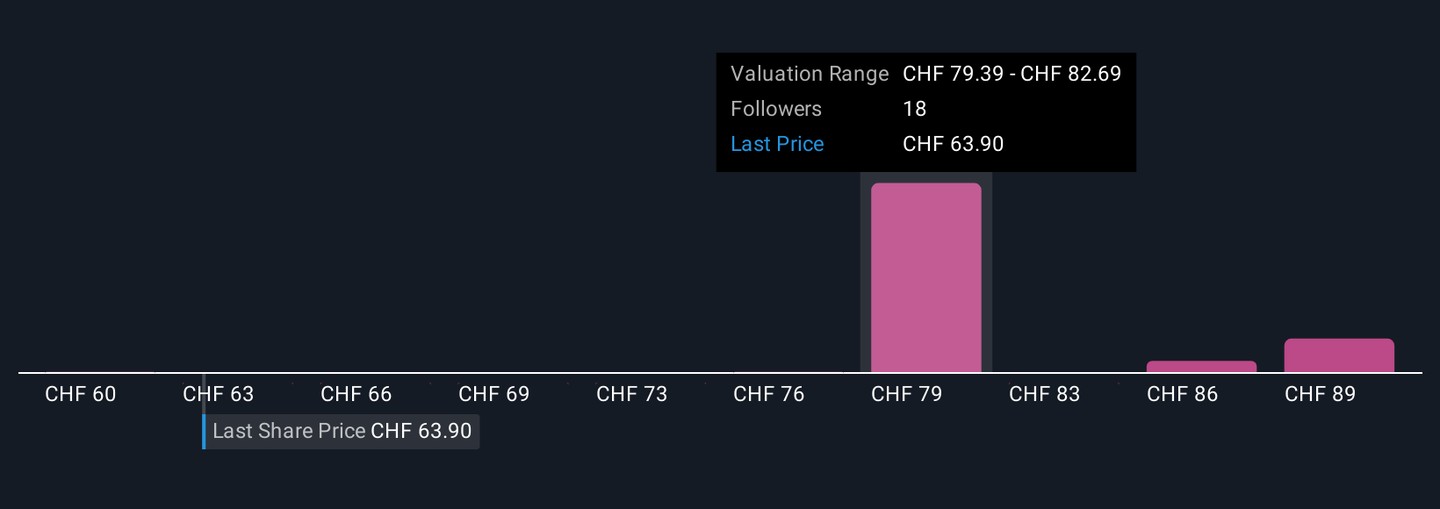Click the CHF 63 axis label
The height and width of the screenshot is (509, 1440).
[x=218, y=394]
